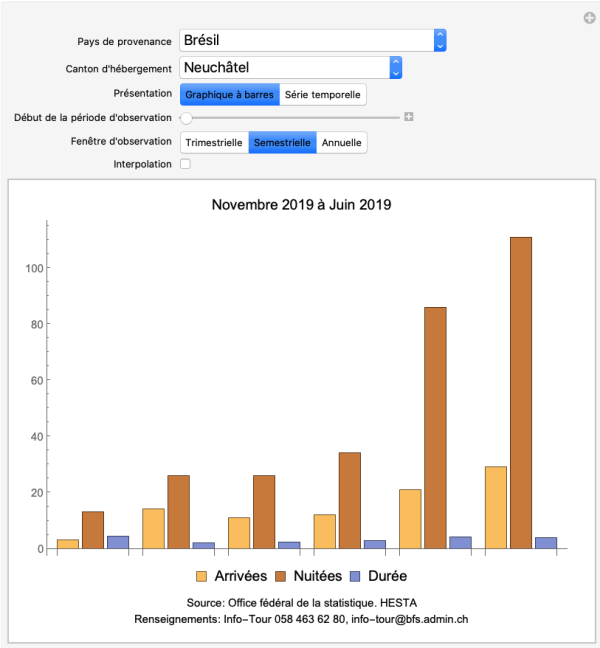Click the observation period slider handle

(x=186, y=118)
